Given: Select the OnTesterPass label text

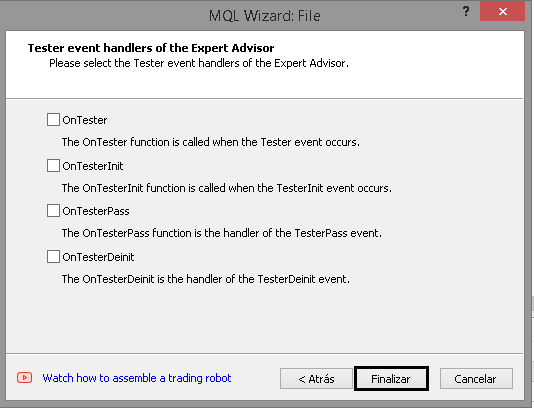Looking at the screenshot, I should (96, 211).
